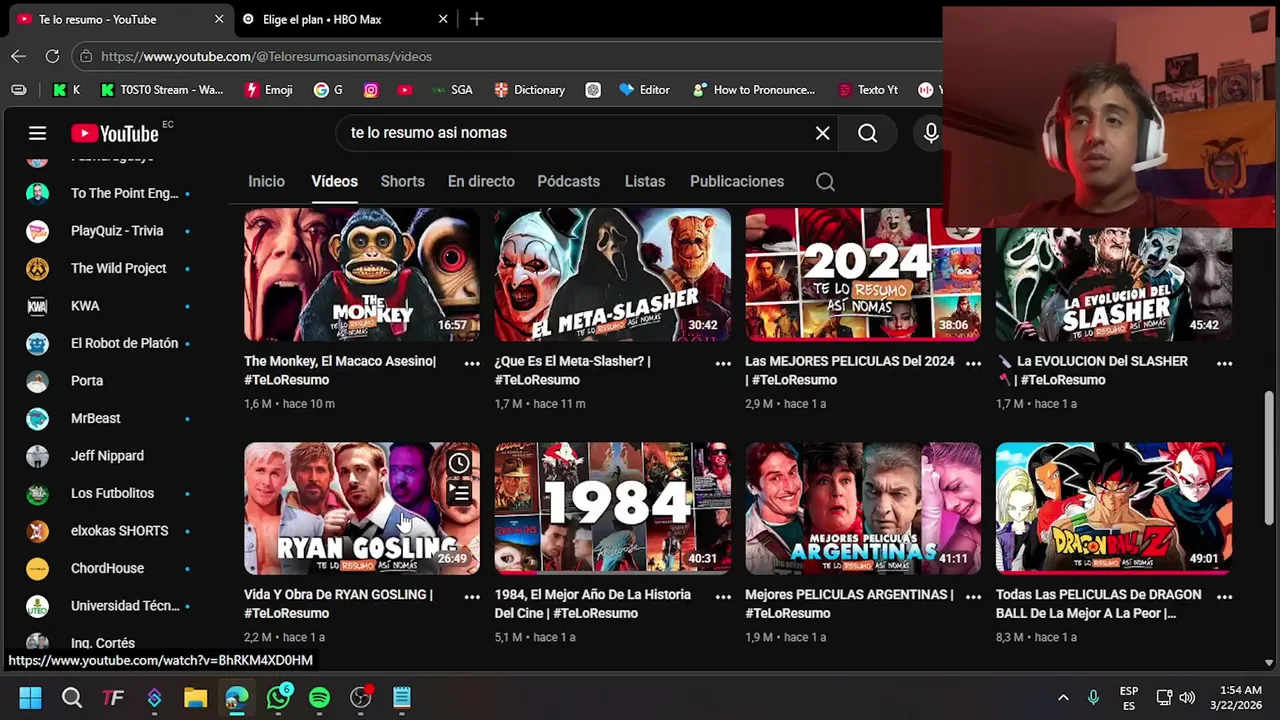Image resolution: width=1280 pixels, height=720 pixels.
Task: Search within channel using tab-row magnifier icon
Action: (825, 182)
